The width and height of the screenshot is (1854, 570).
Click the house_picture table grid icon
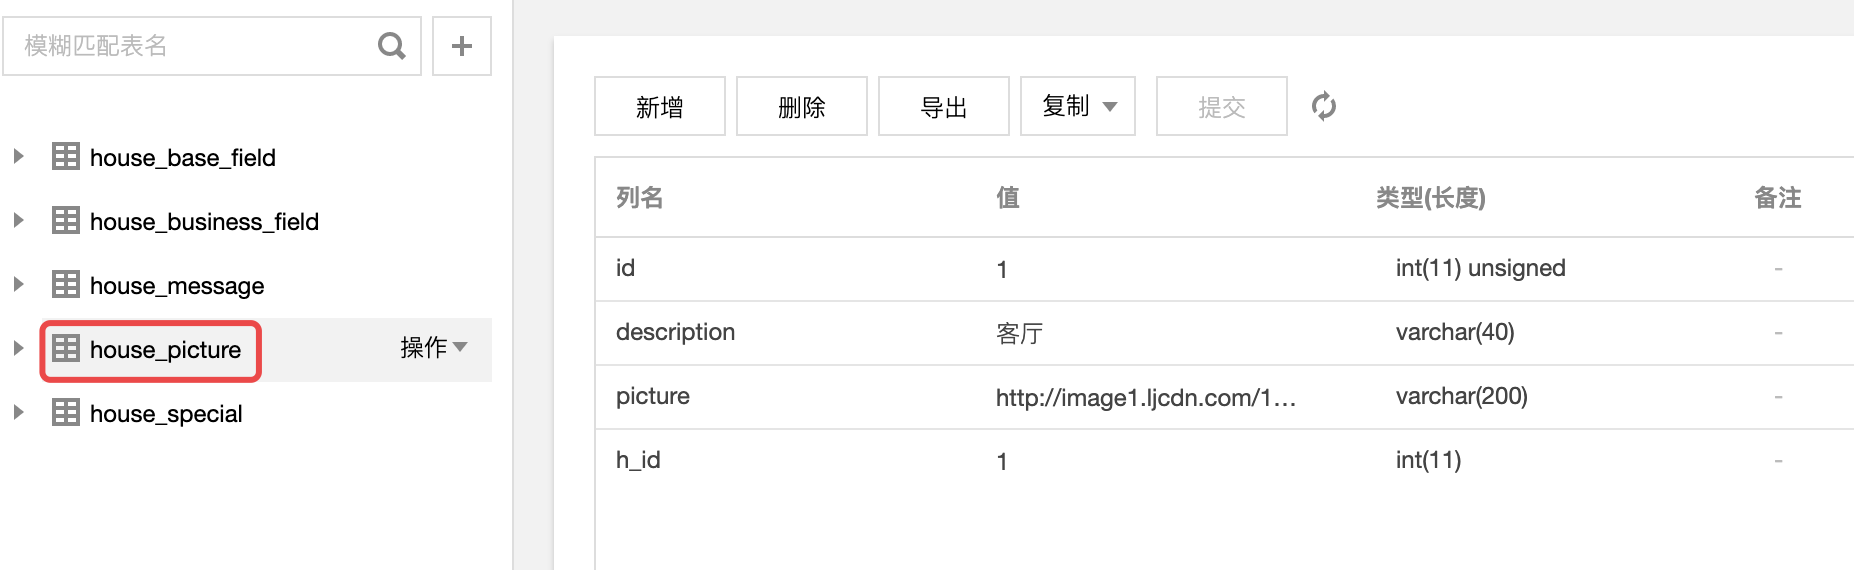pyautogui.click(x=66, y=349)
